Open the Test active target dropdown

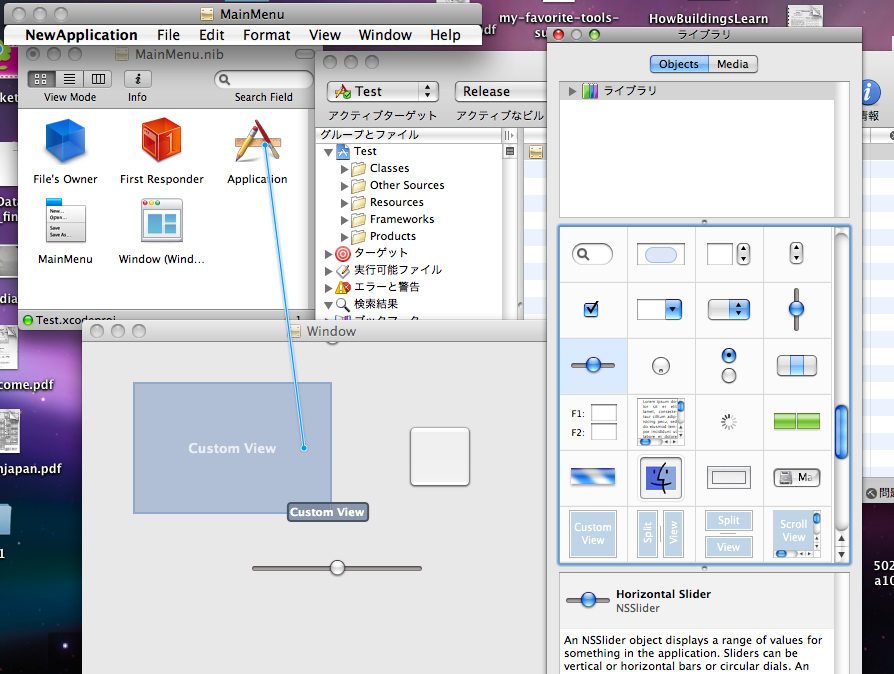point(383,91)
